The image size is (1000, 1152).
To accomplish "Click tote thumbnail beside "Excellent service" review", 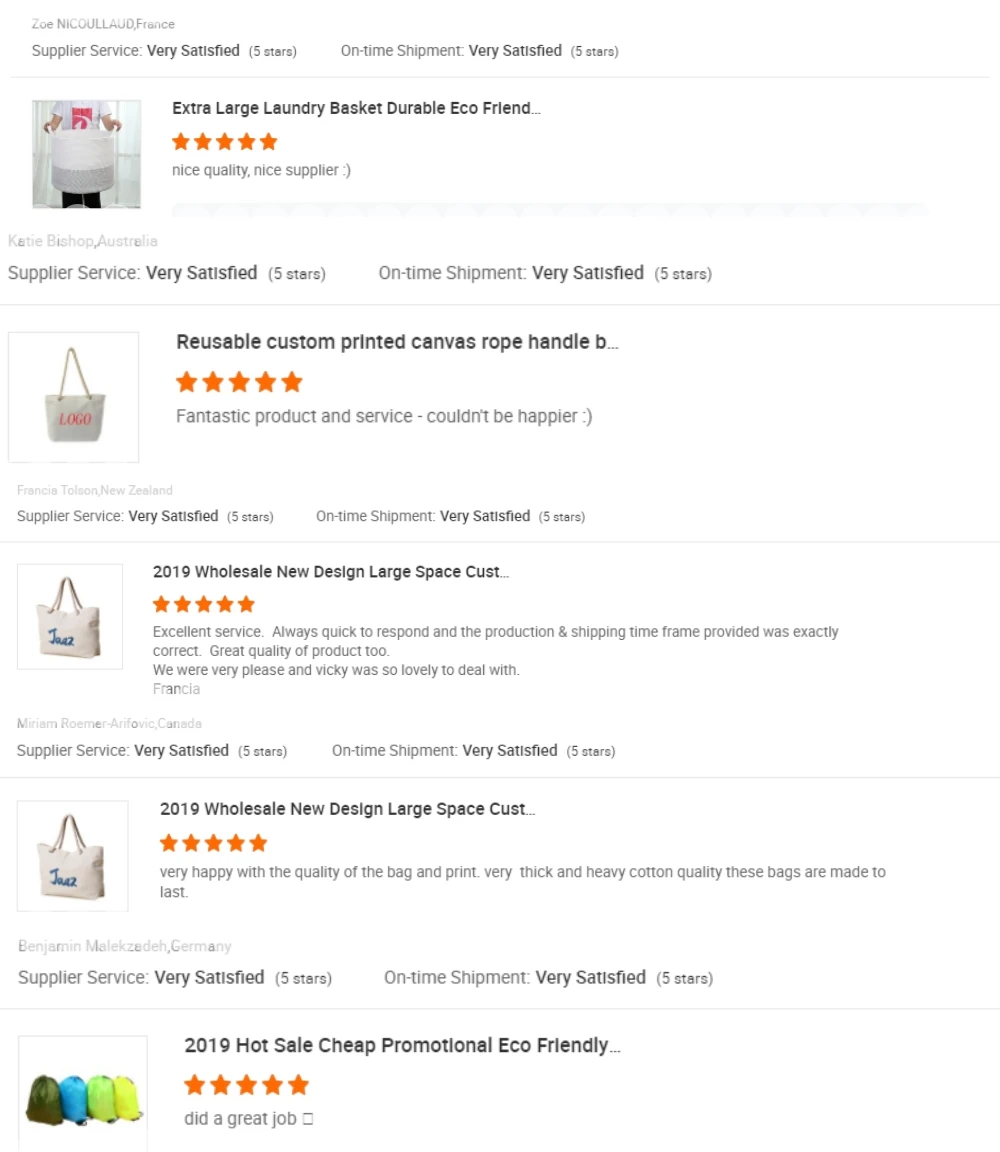I will 70,617.
